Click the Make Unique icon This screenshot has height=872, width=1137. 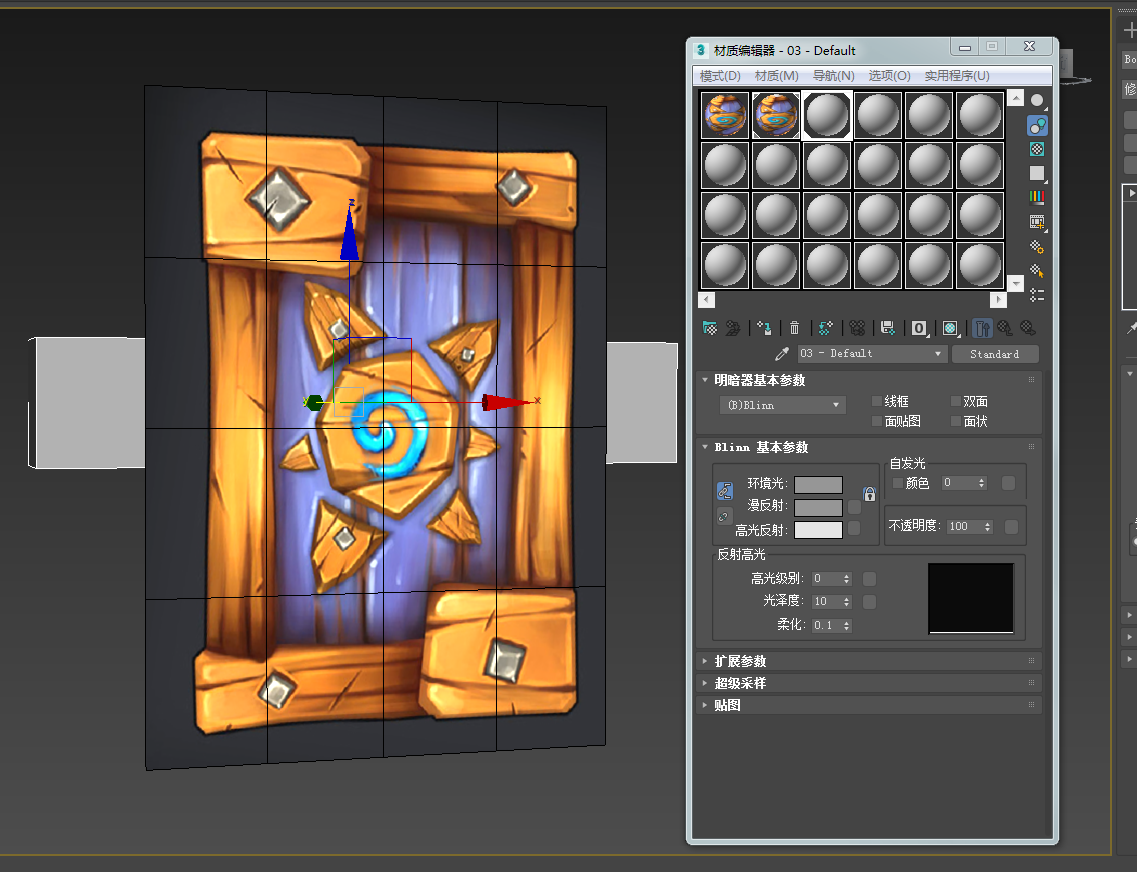tap(857, 328)
